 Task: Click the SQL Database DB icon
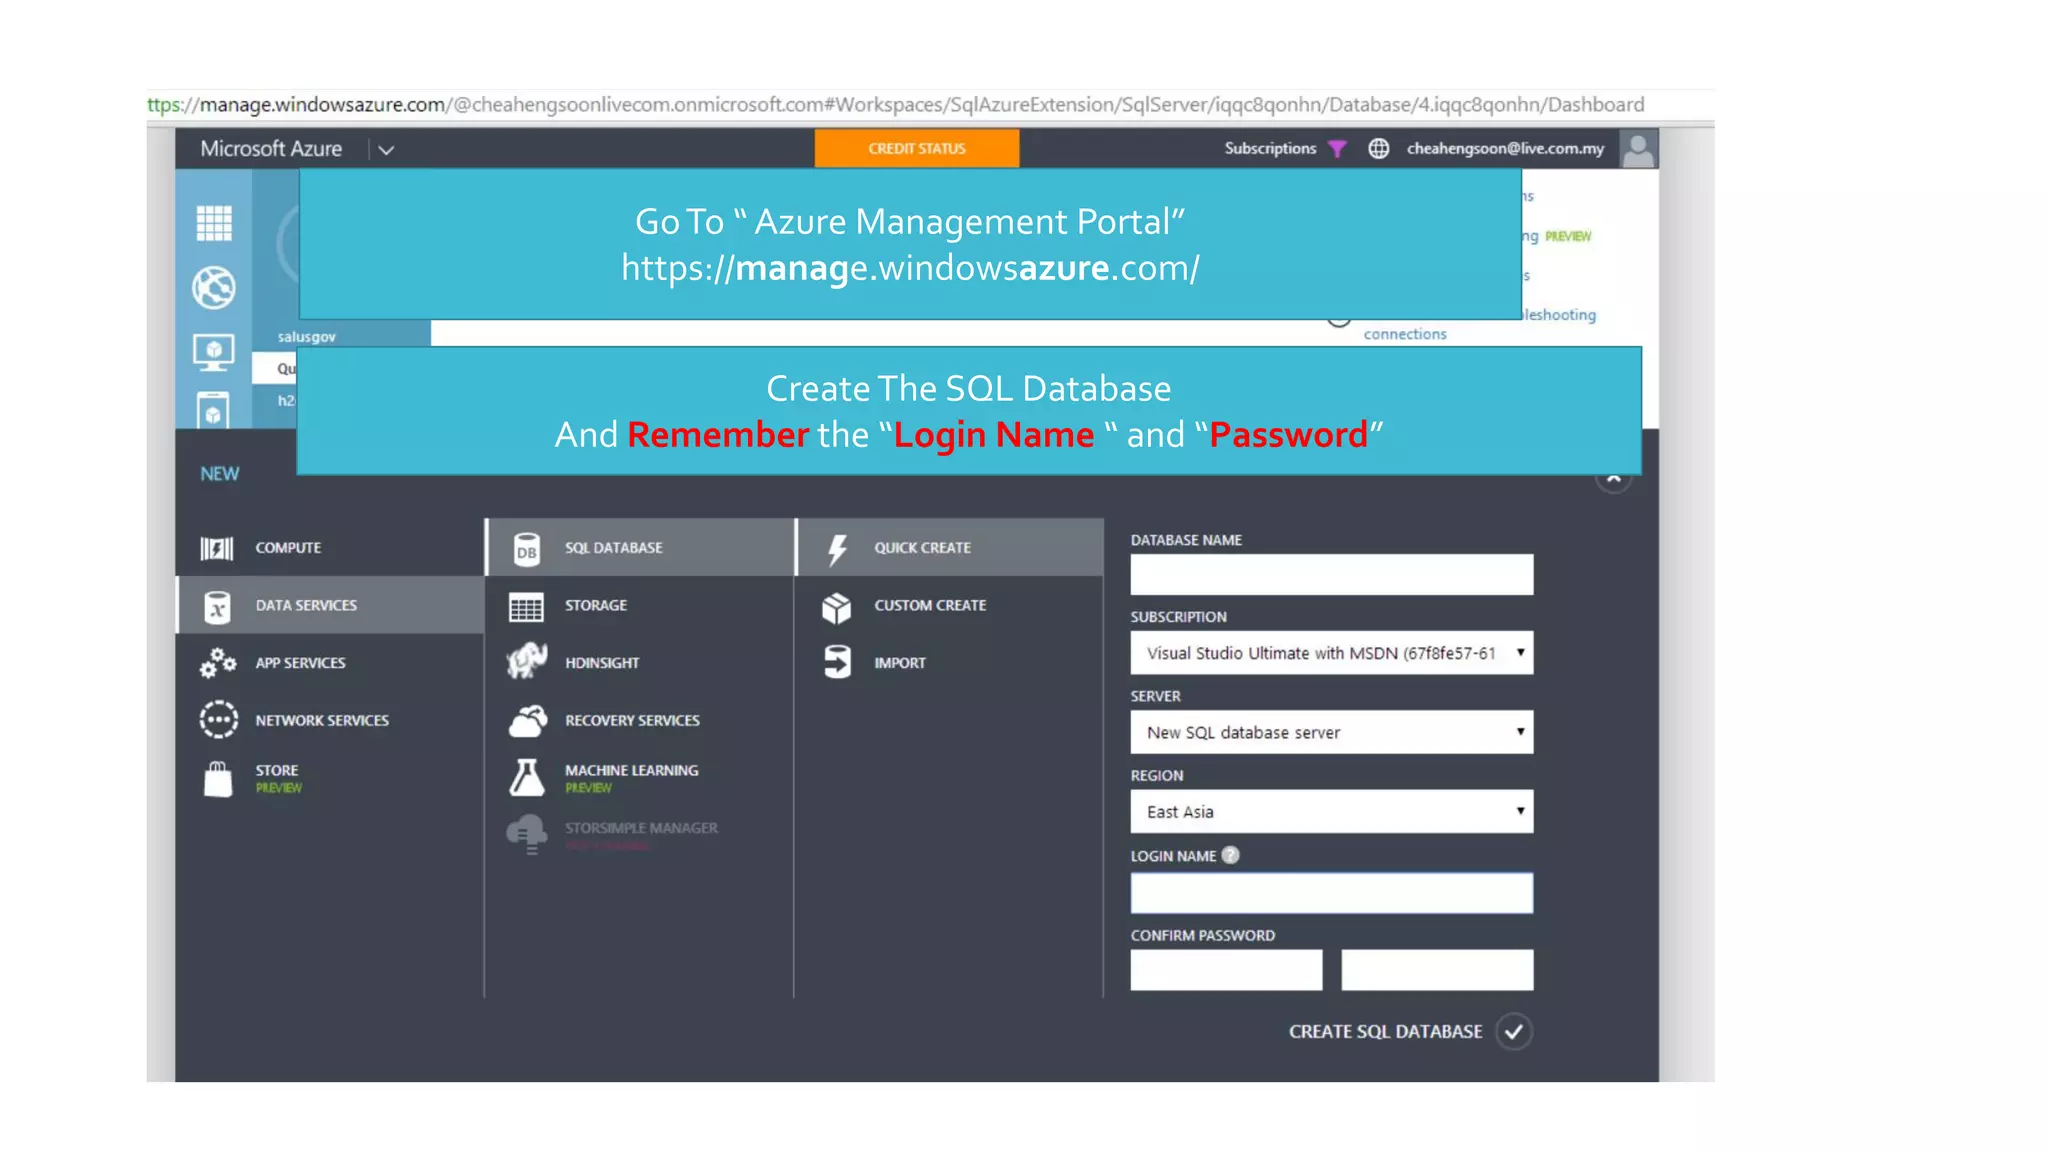coord(527,549)
